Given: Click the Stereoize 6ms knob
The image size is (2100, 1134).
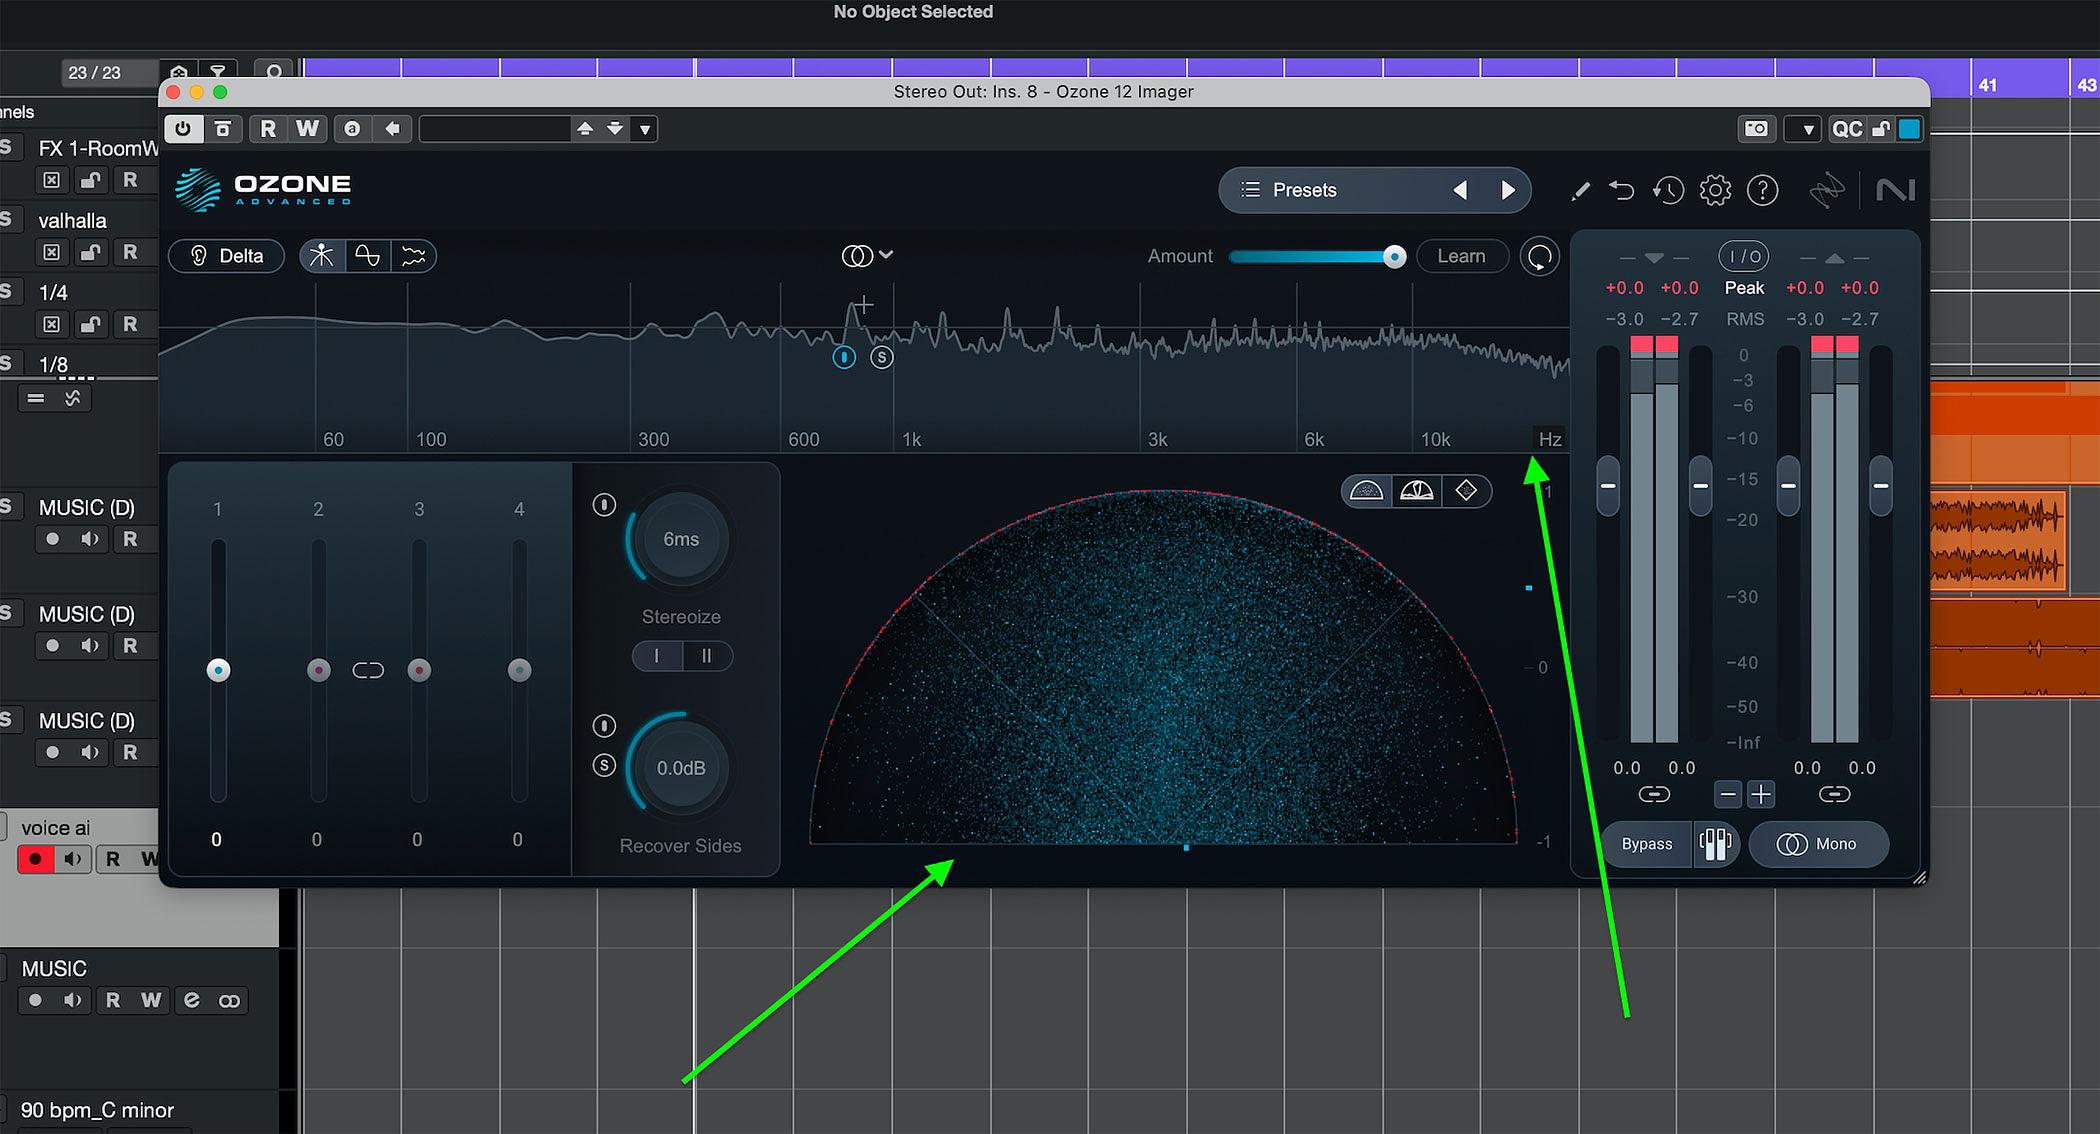Looking at the screenshot, I should click(x=681, y=539).
